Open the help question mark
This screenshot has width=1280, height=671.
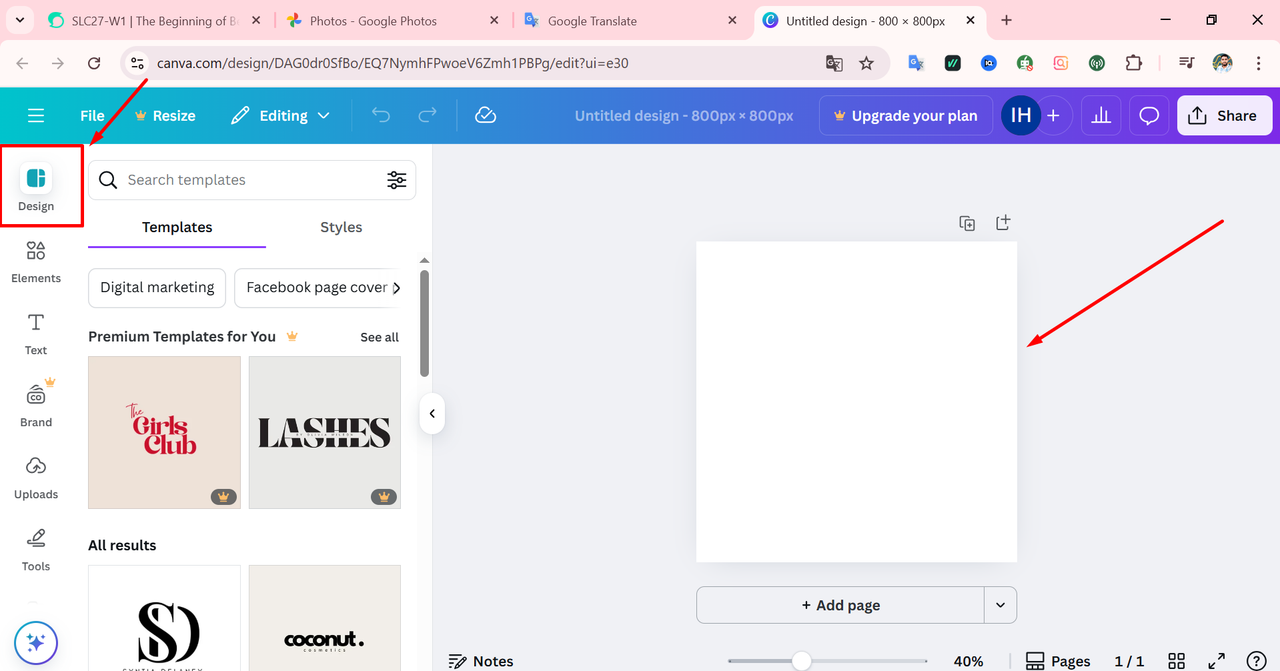point(1256,661)
